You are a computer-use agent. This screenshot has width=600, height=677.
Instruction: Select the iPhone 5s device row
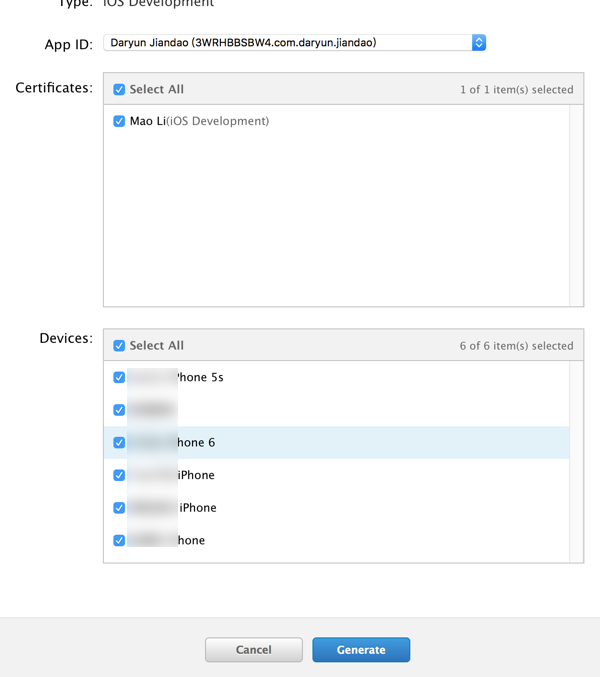click(340, 377)
